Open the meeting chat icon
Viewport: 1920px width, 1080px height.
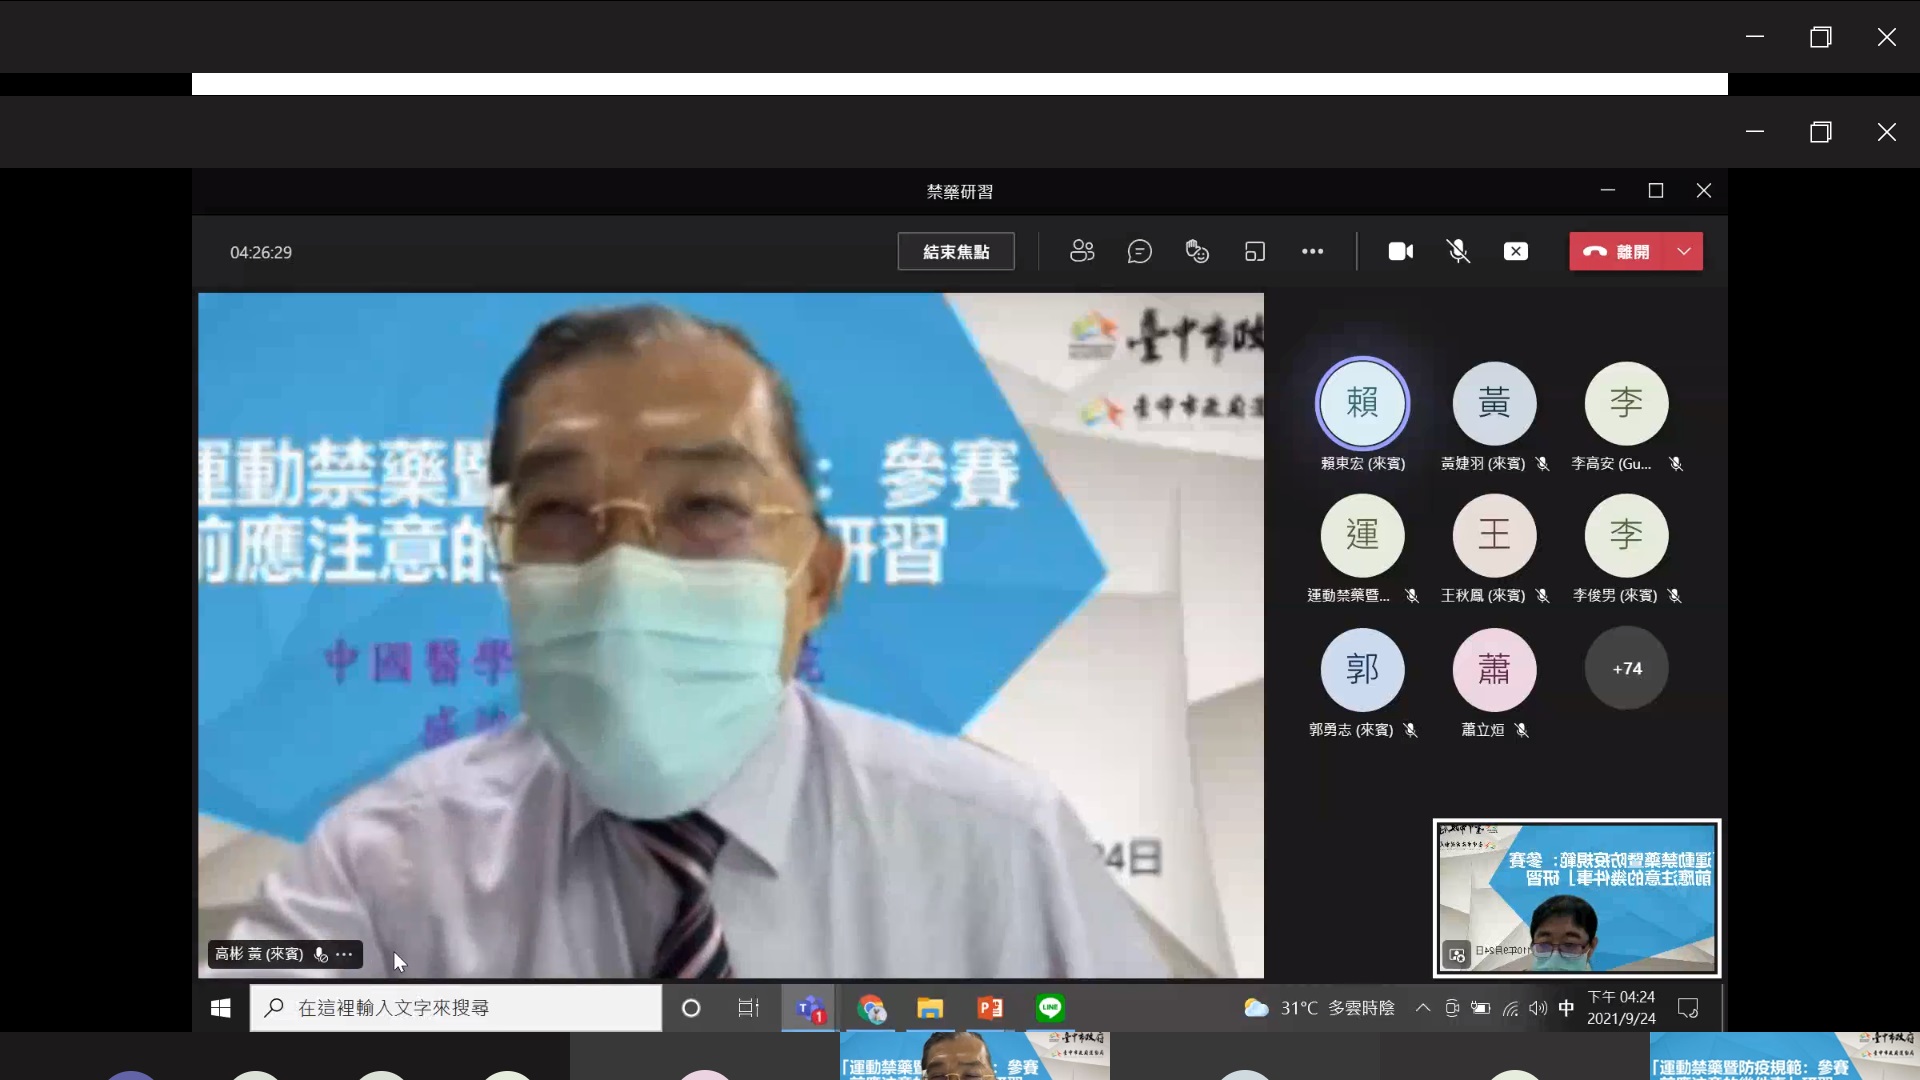[x=1139, y=252]
